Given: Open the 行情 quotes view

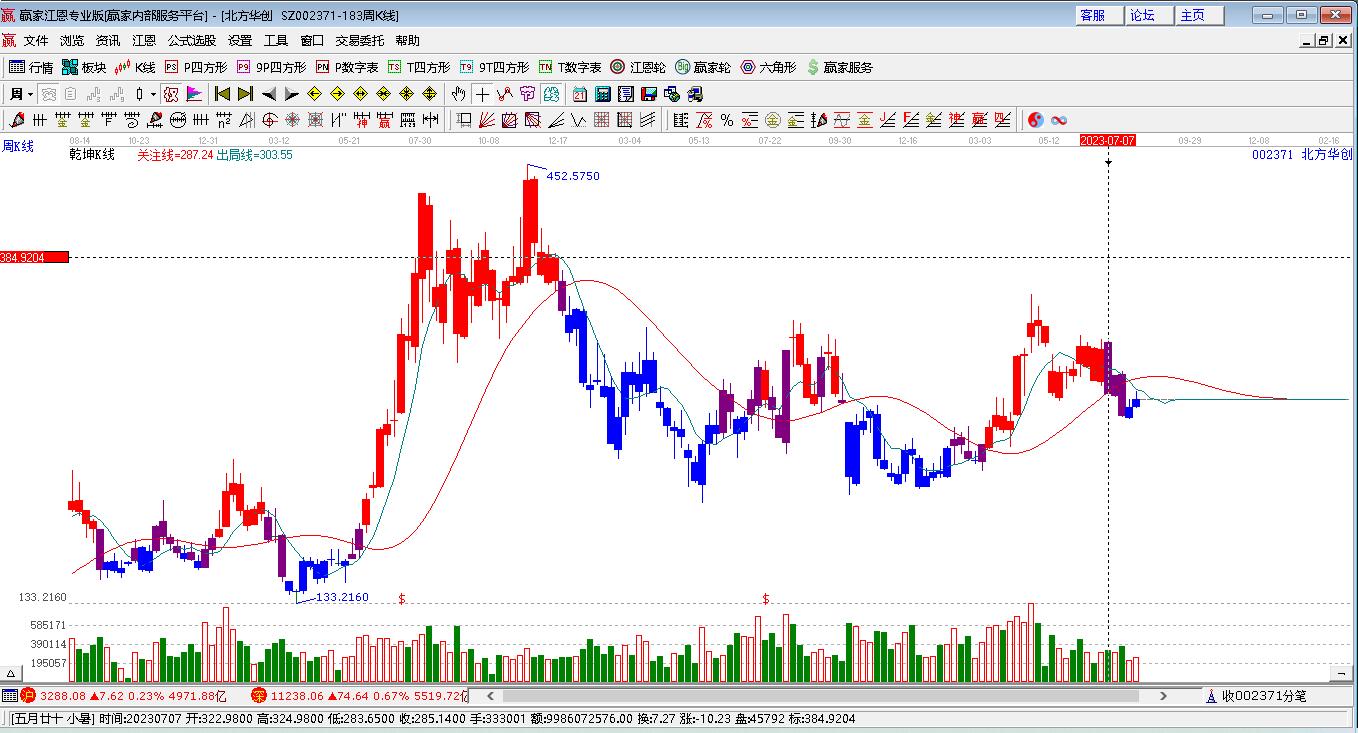Looking at the screenshot, I should tap(31, 67).
